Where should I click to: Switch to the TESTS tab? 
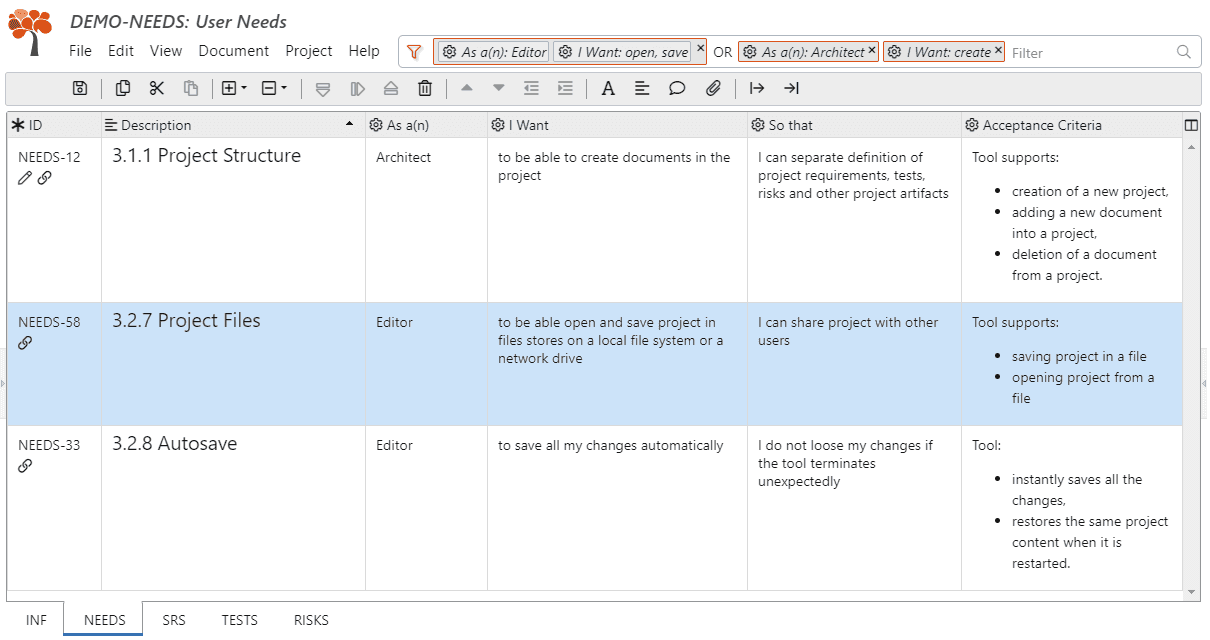[240, 620]
